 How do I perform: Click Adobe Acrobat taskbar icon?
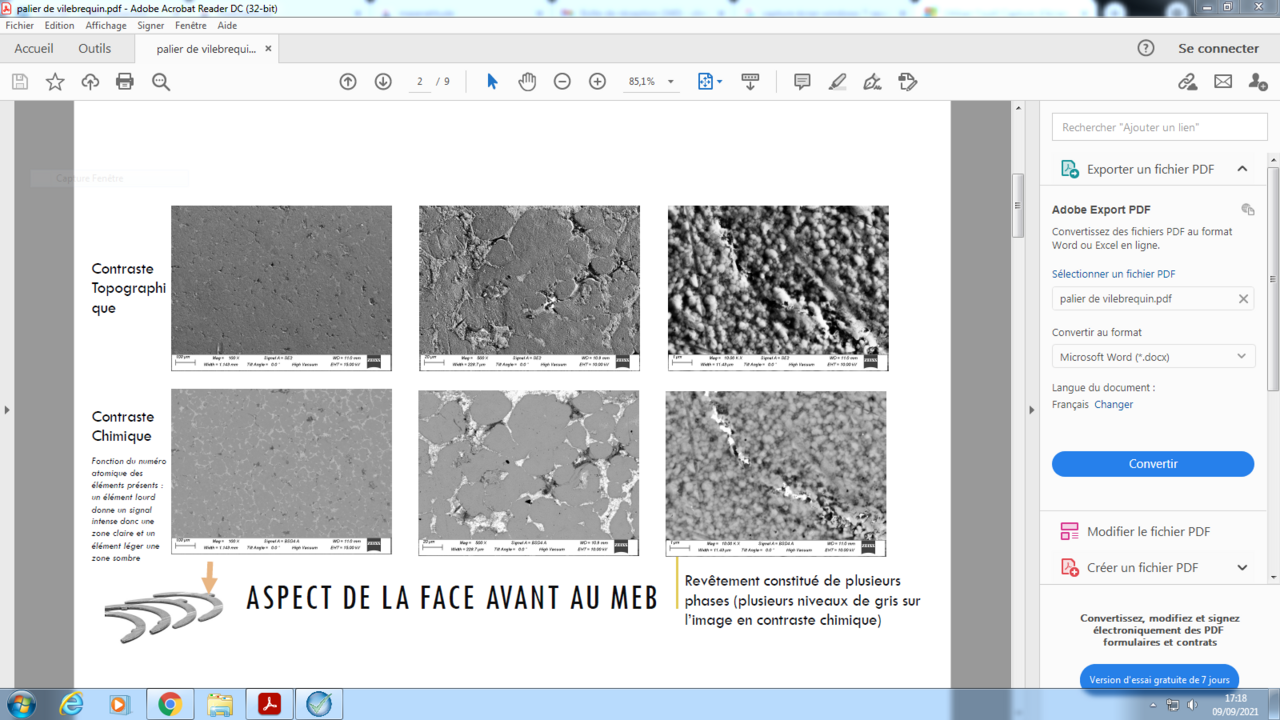point(270,704)
